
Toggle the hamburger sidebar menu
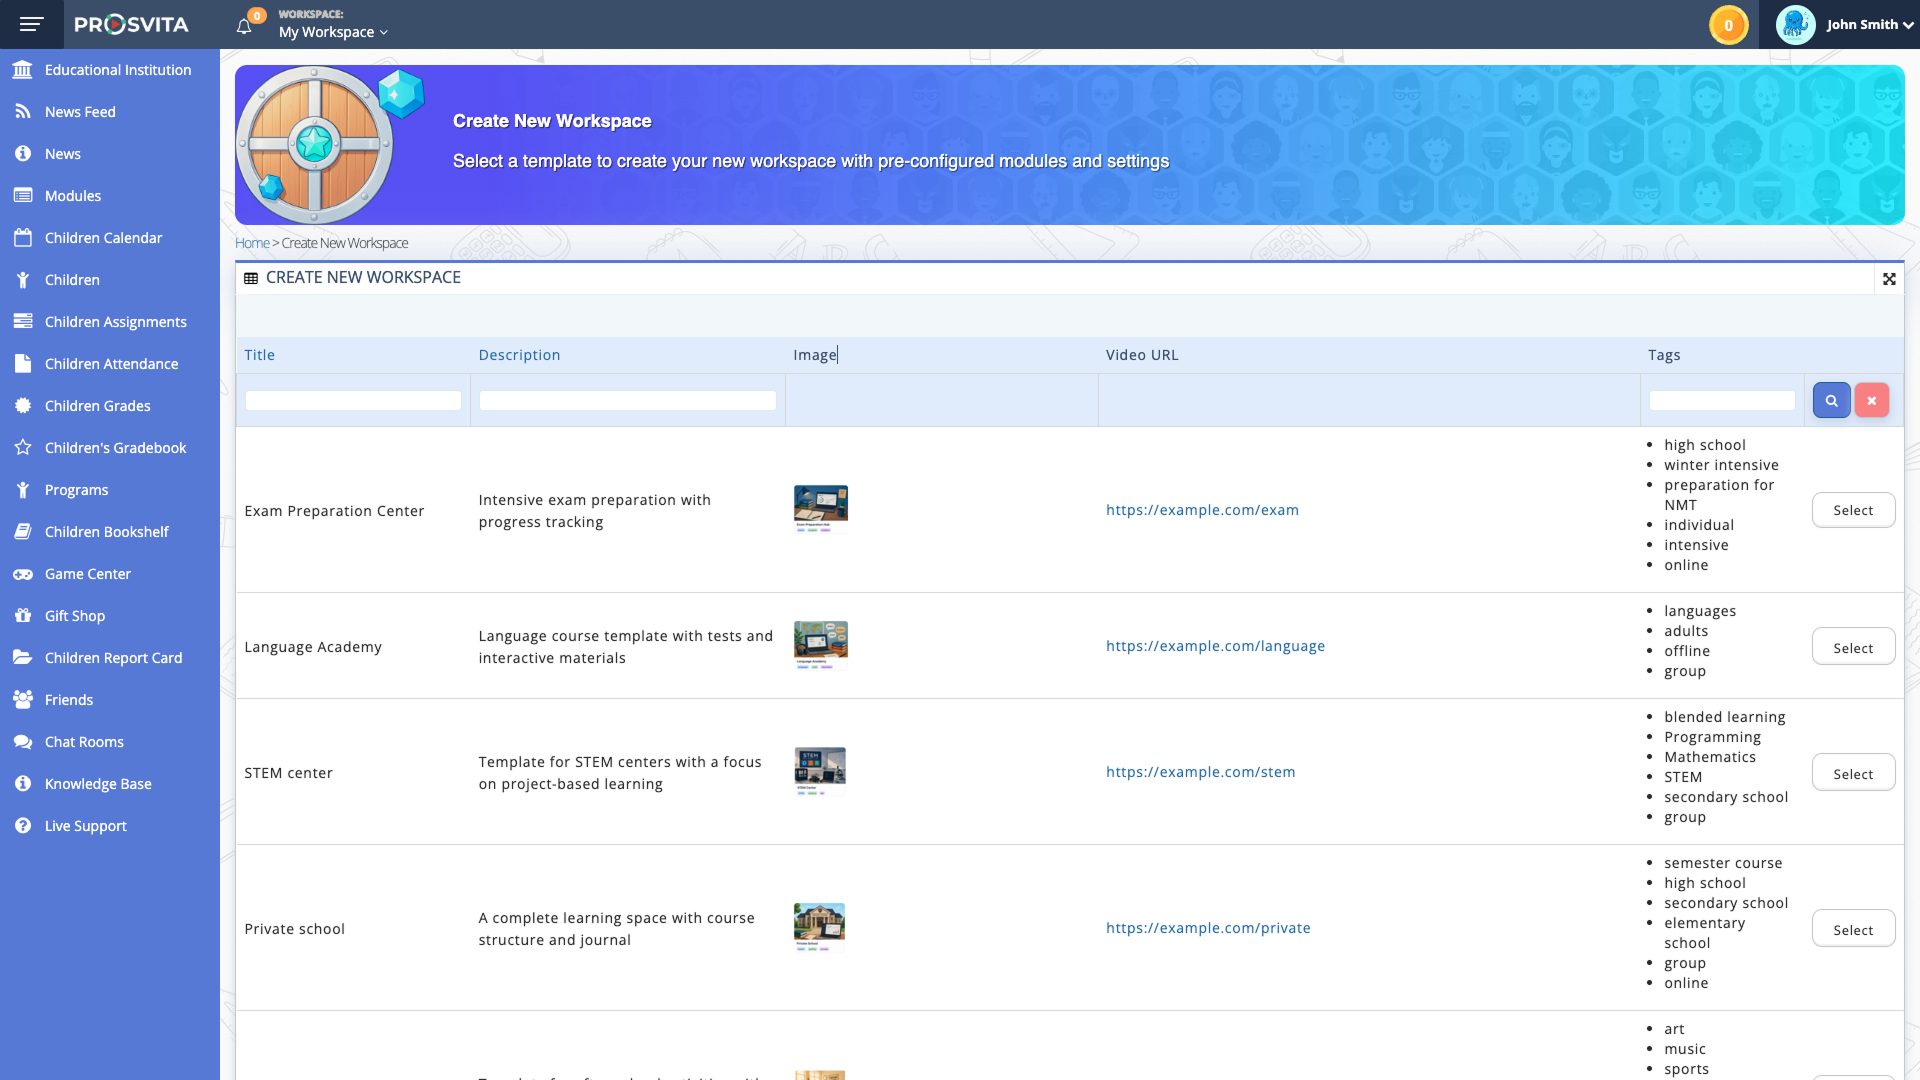[32, 24]
